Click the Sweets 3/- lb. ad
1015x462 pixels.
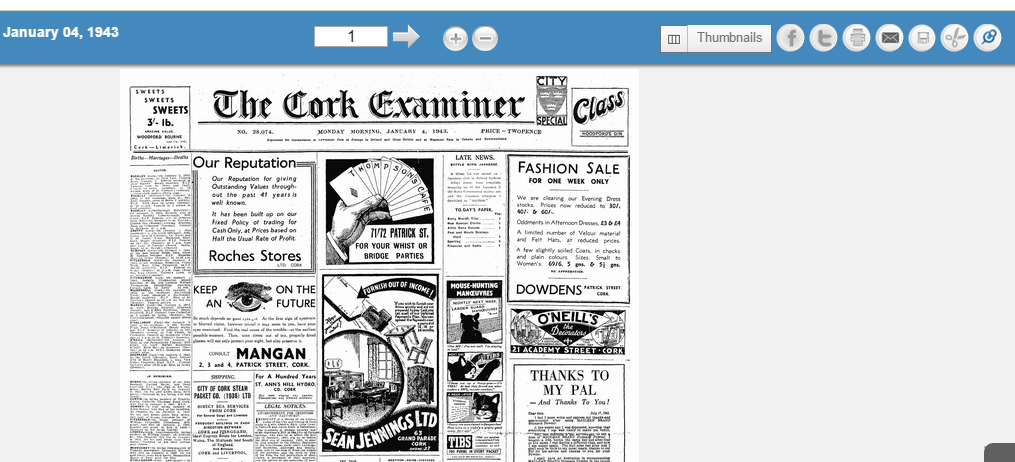click(x=160, y=118)
